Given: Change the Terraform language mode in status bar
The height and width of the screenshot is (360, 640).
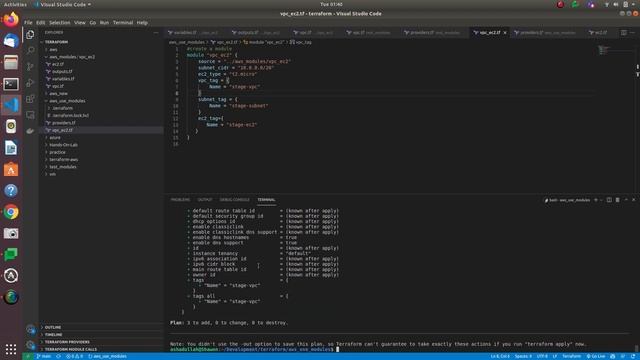Looking at the screenshot, I should tap(571, 356).
